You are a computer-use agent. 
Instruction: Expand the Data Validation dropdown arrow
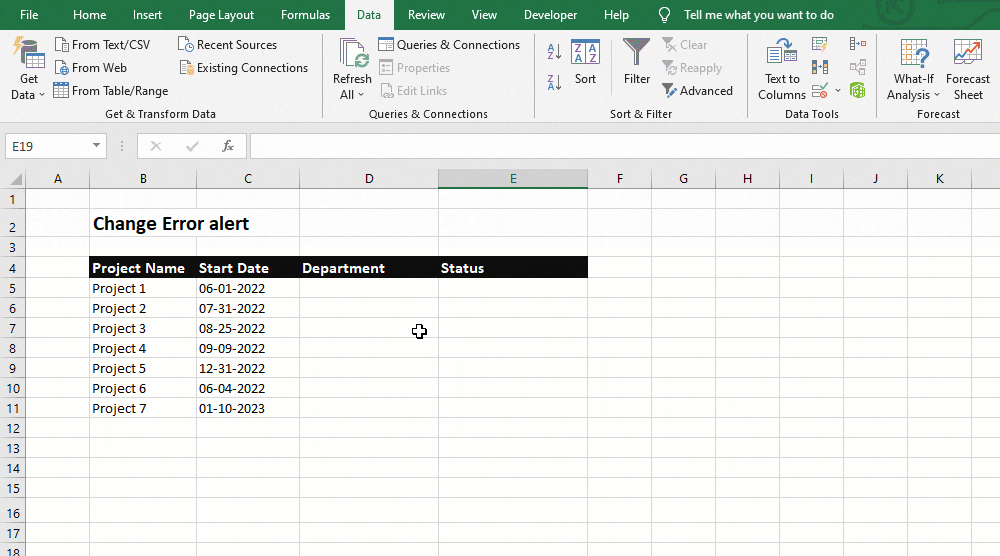838,91
